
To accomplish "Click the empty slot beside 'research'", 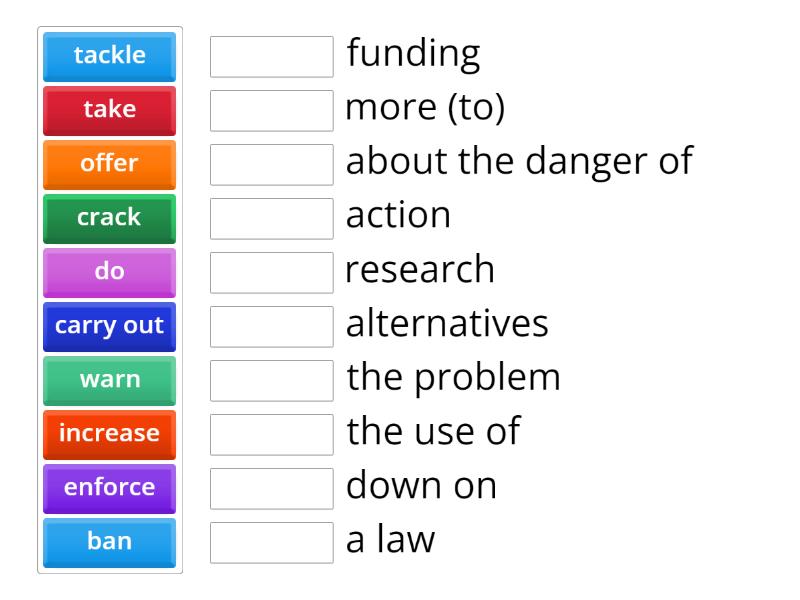I will coord(271,273).
